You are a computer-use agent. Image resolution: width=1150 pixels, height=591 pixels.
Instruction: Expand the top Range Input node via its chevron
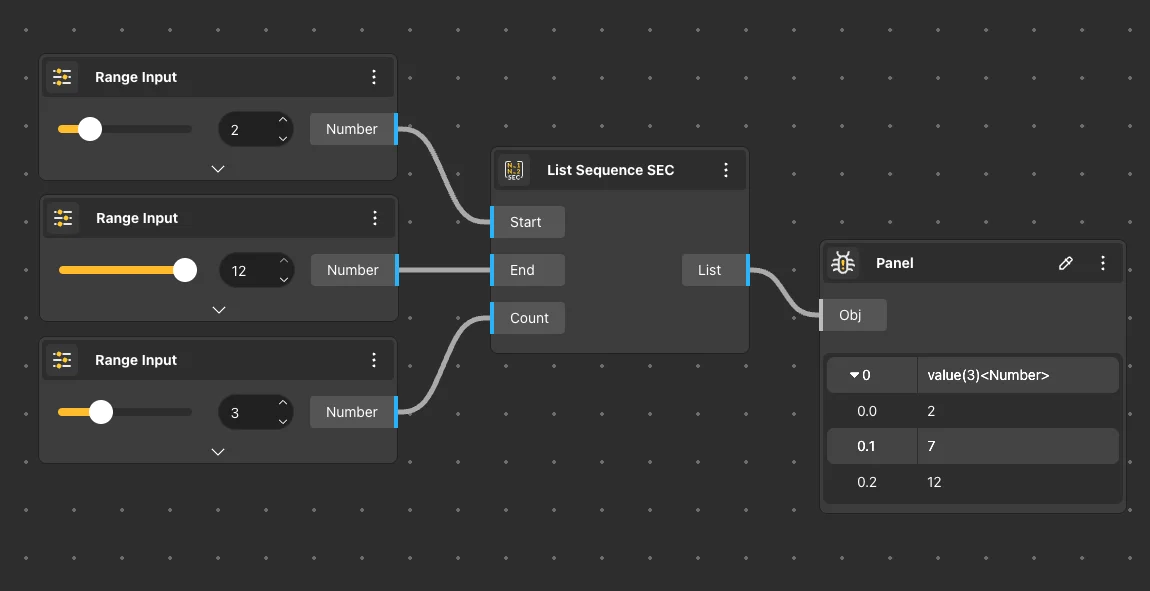coord(218,169)
